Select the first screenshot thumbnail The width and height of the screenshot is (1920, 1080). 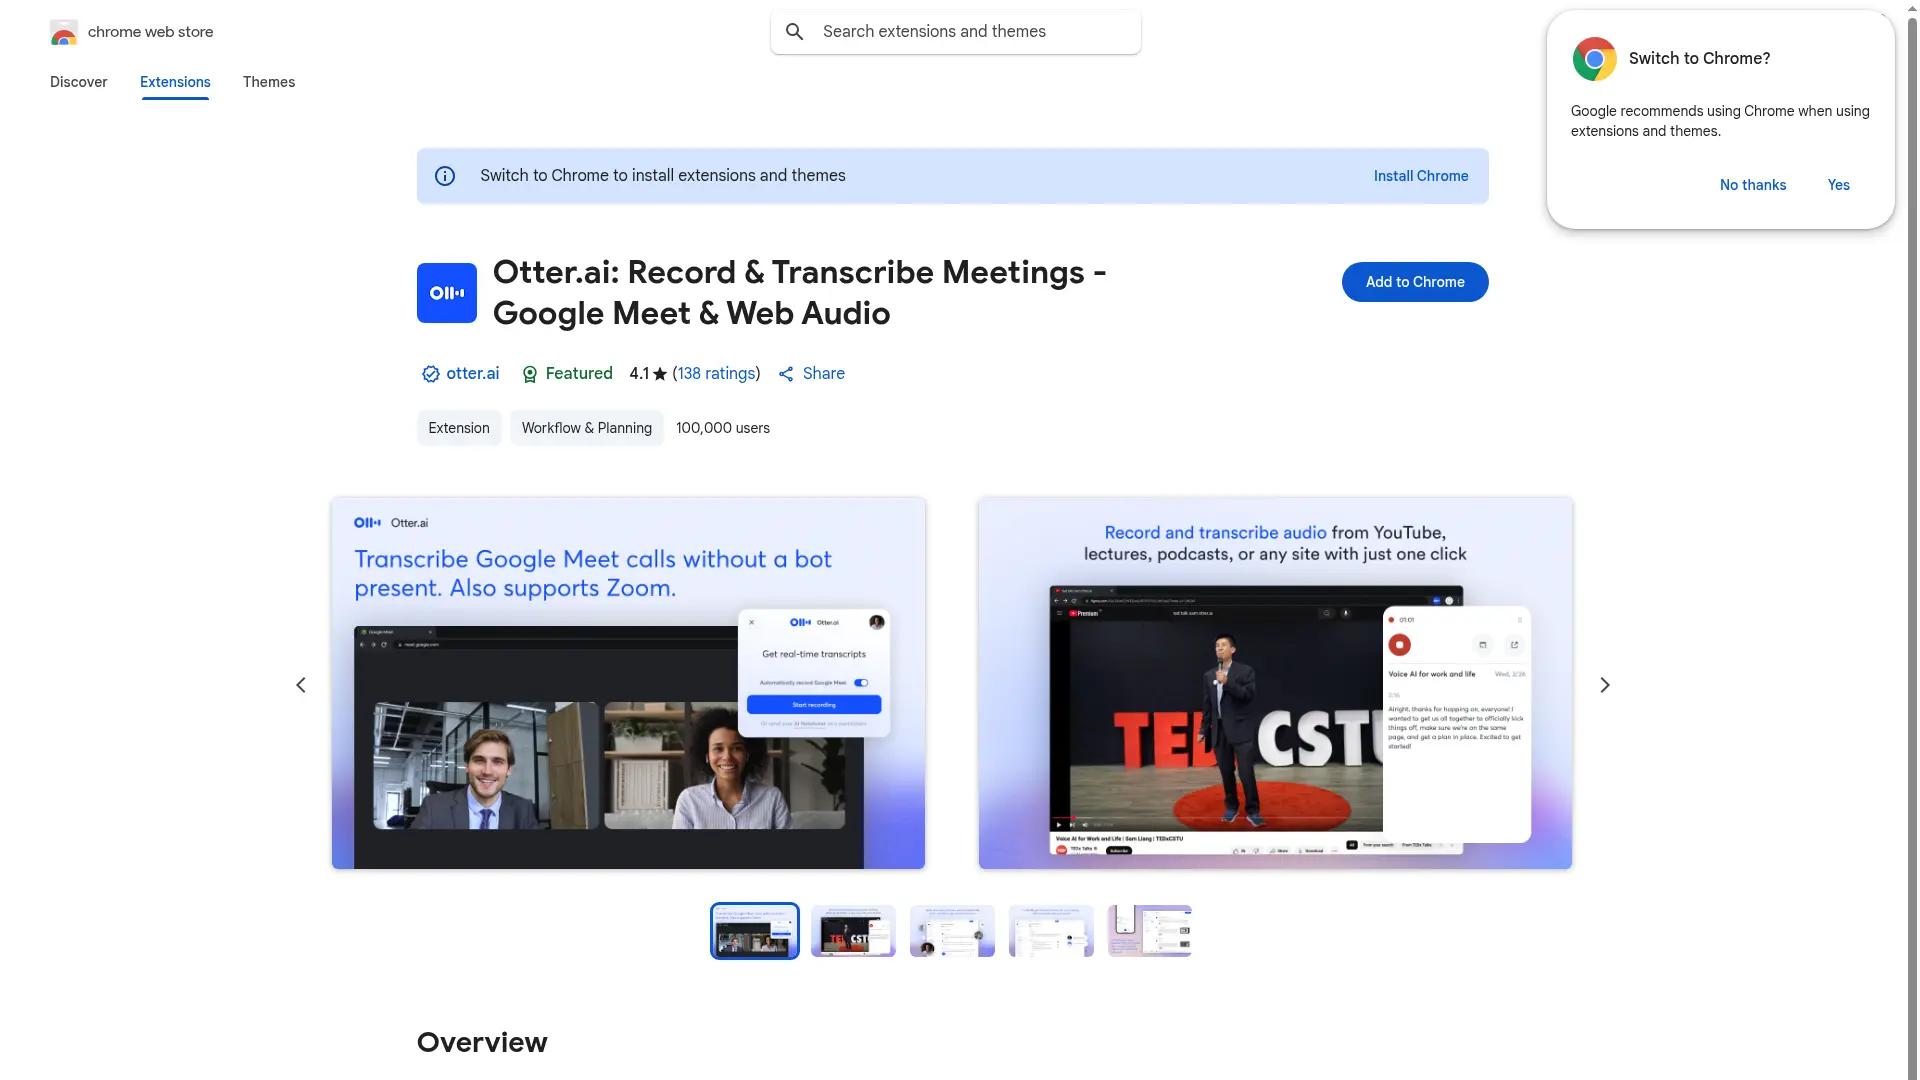click(x=755, y=931)
